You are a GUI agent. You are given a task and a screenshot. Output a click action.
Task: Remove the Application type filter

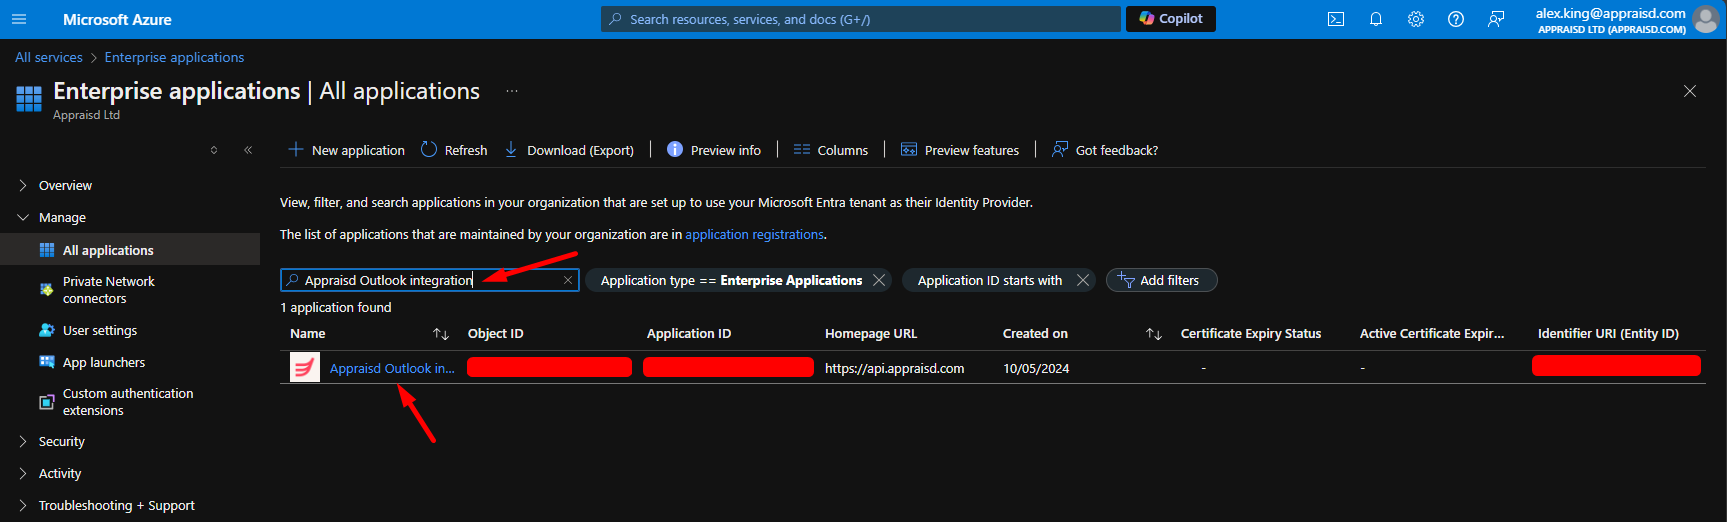879,280
